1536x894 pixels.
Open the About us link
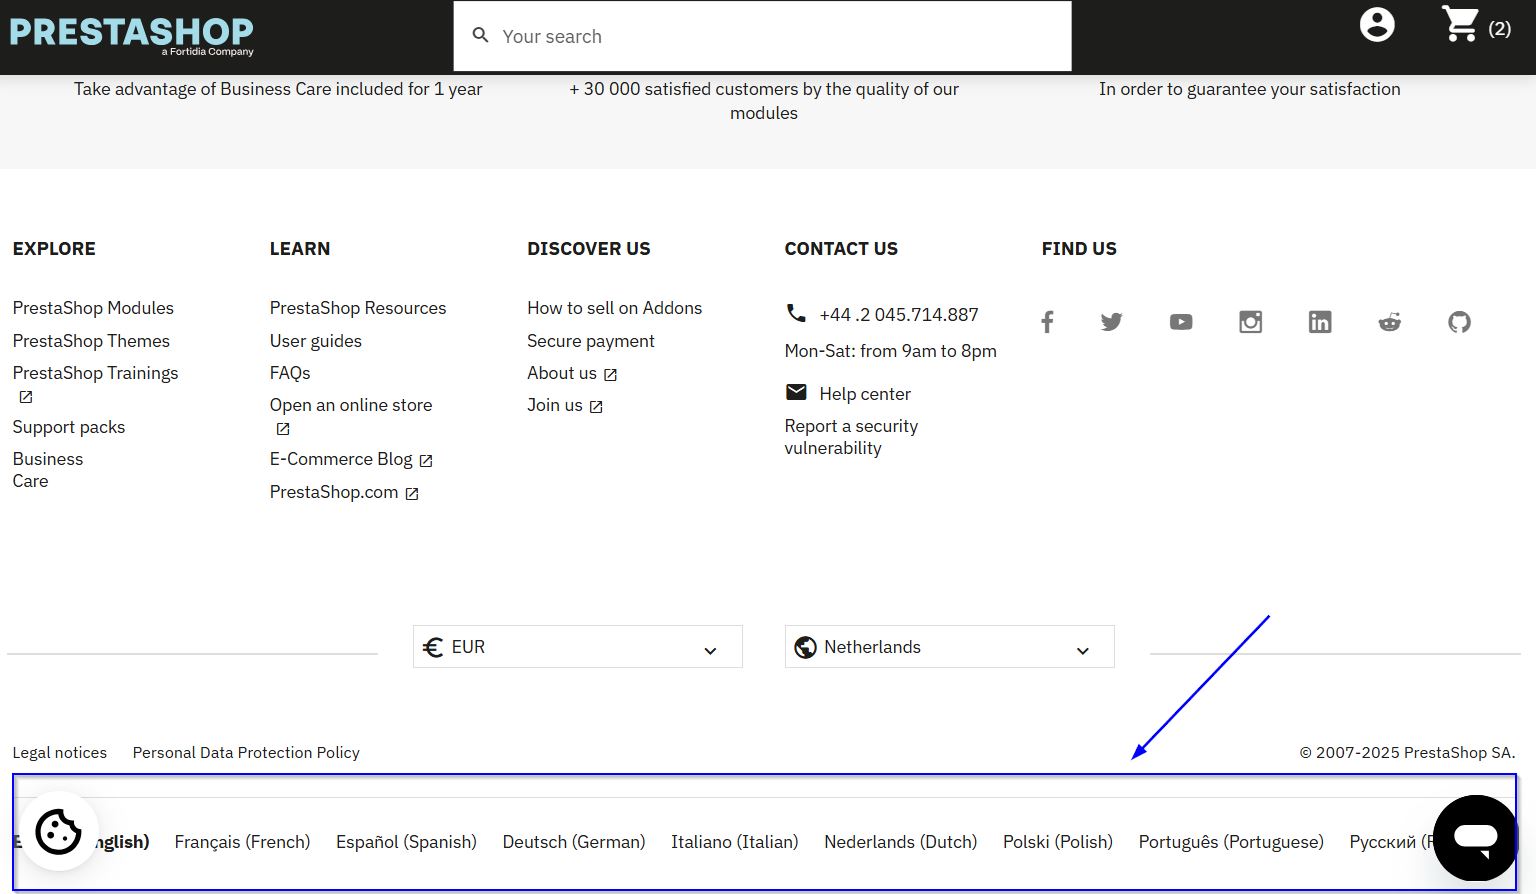[x=562, y=373]
